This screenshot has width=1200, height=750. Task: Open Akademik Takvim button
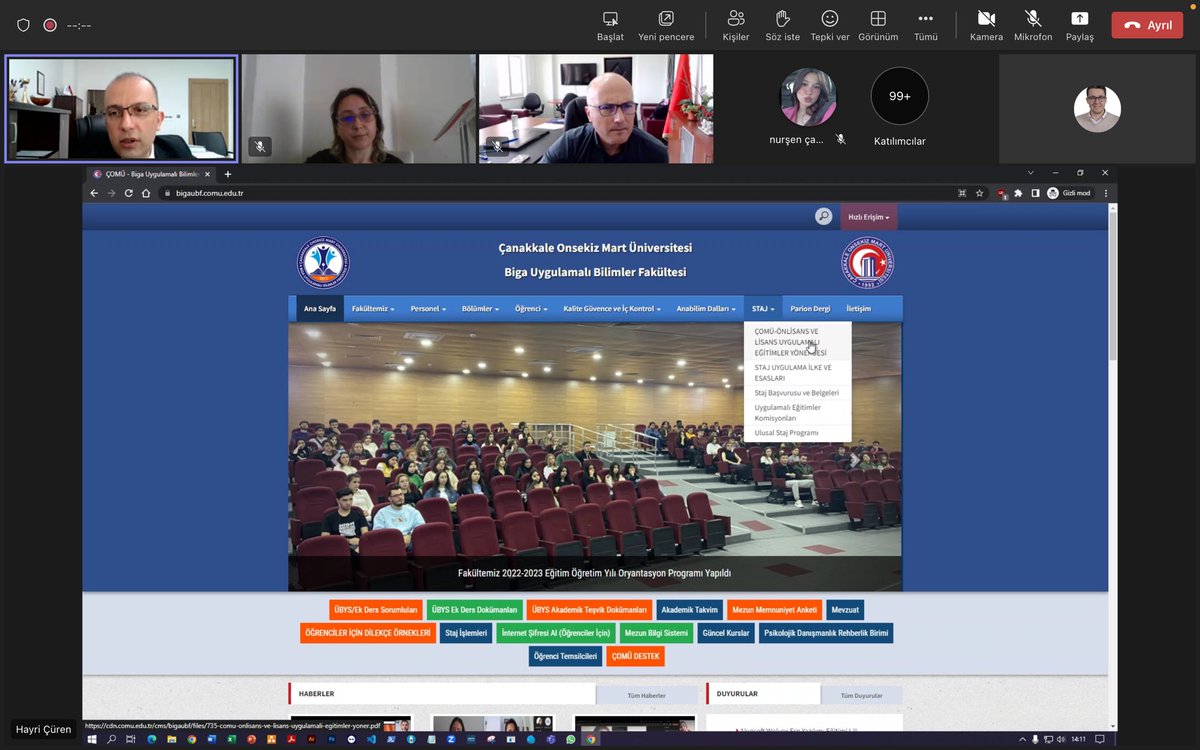point(690,609)
